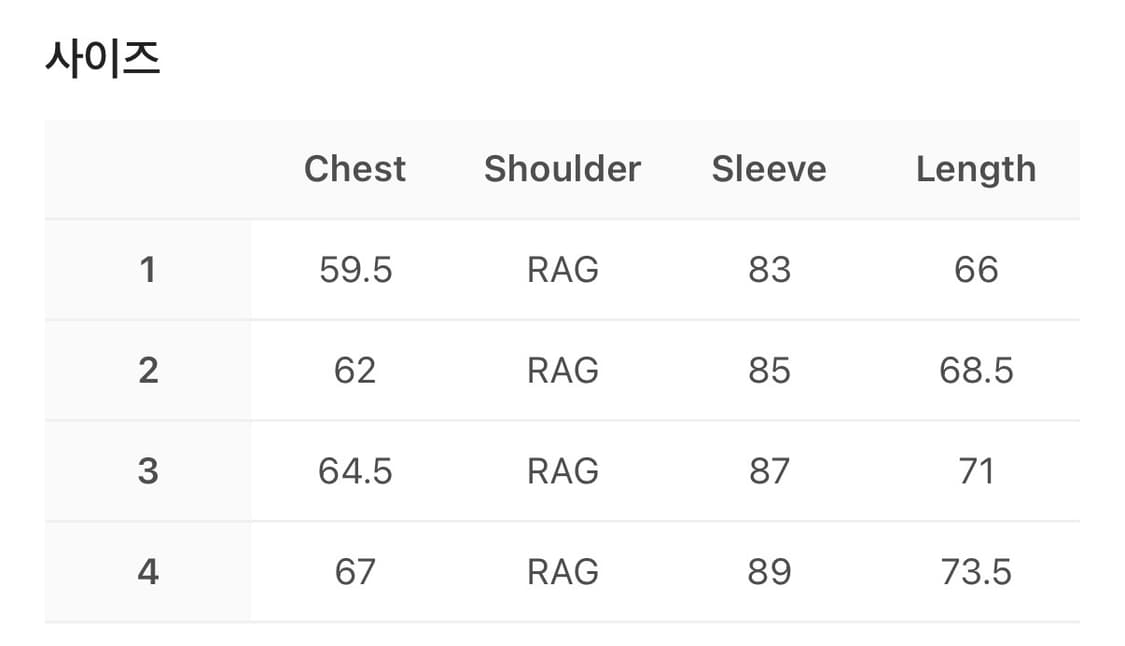Select size 2 row label

click(x=148, y=371)
